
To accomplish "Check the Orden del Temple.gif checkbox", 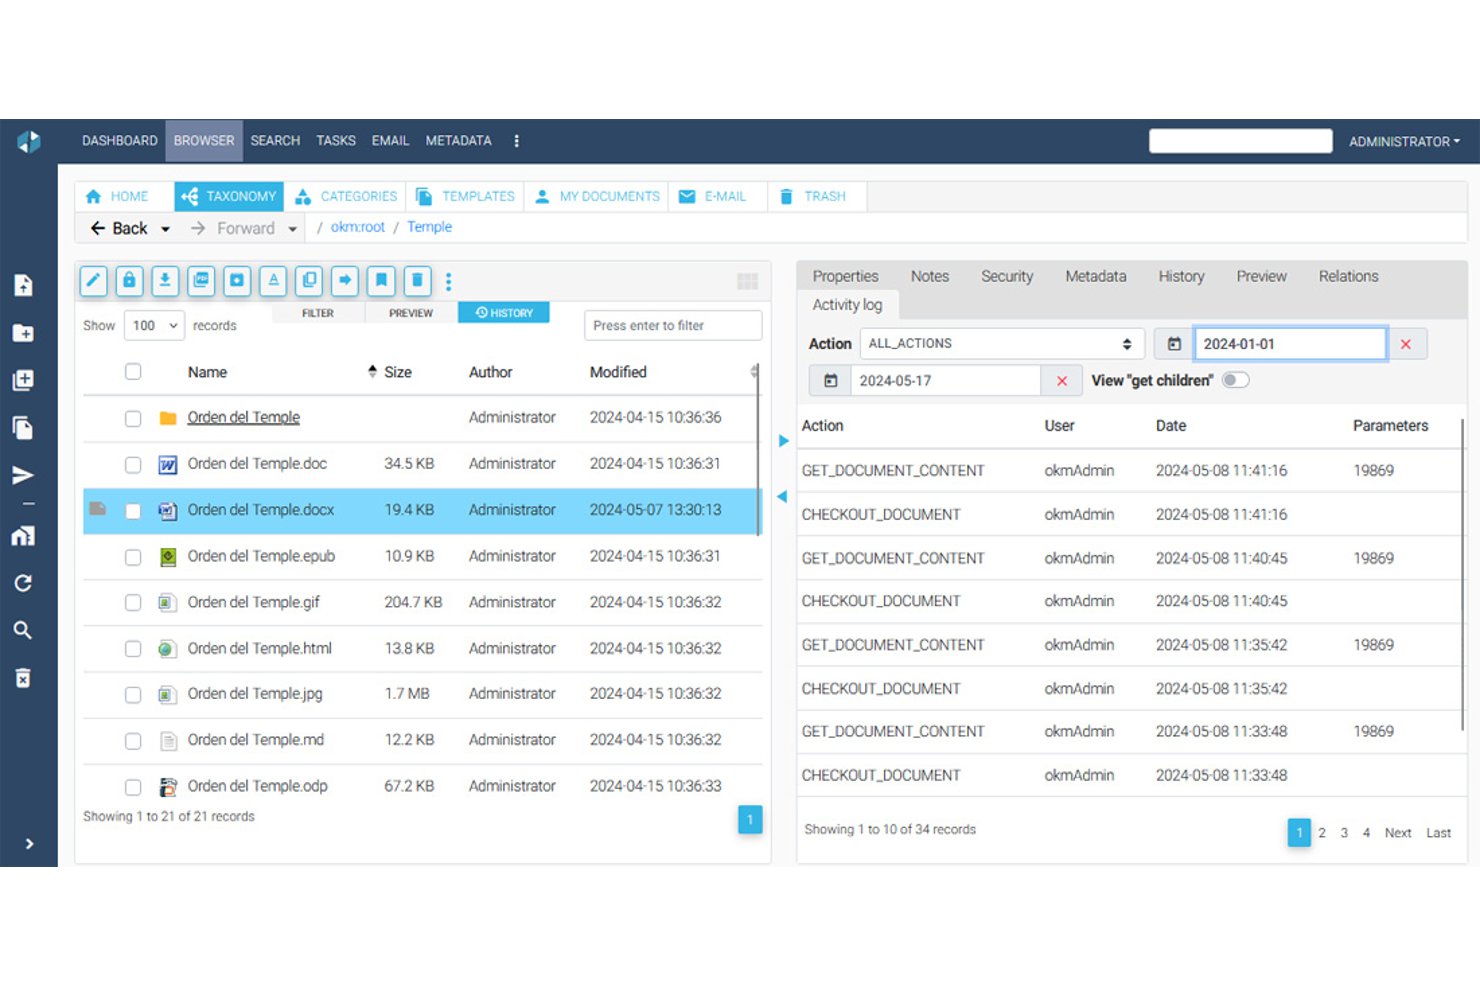I will click(133, 603).
